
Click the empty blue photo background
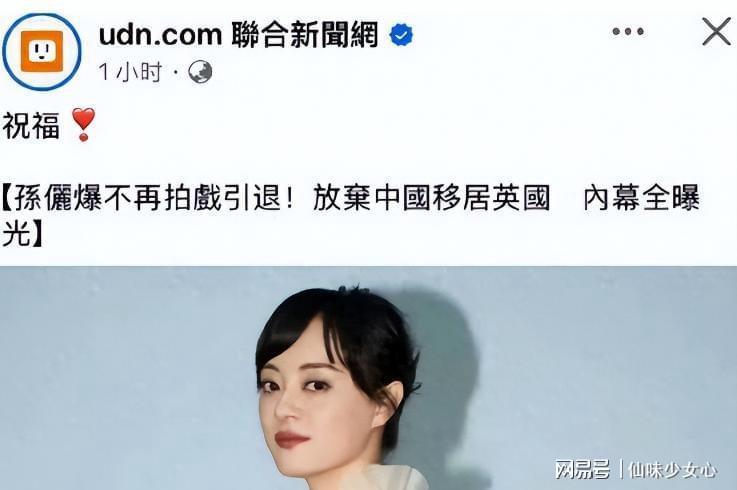point(118,376)
